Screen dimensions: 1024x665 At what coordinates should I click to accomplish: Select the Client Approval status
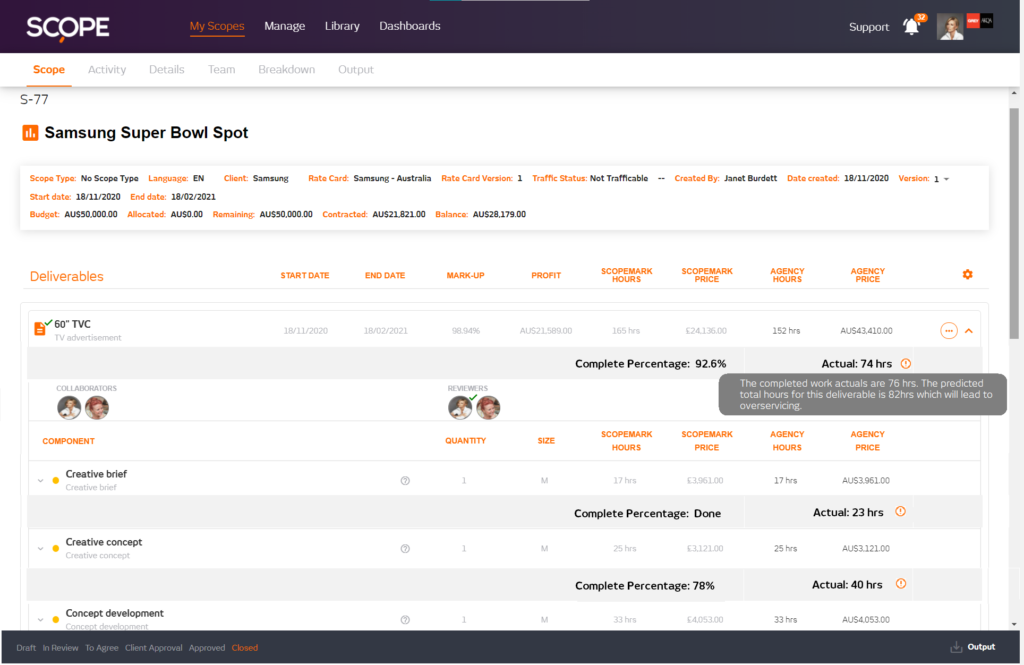pyautogui.click(x=153, y=648)
